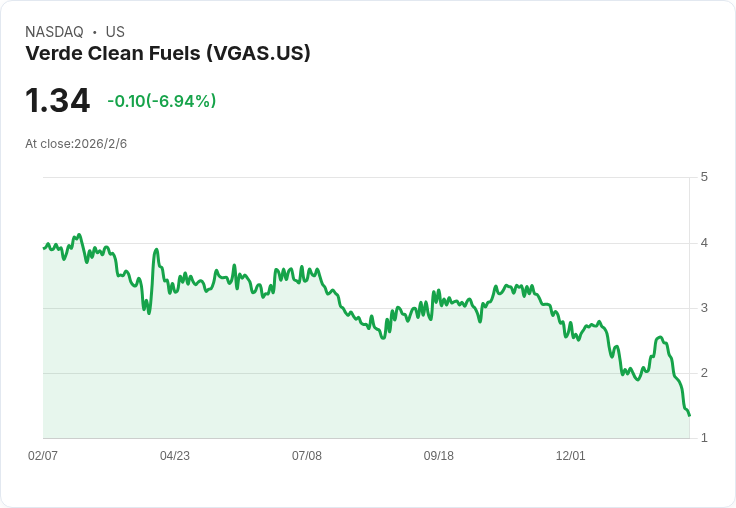Click the -0.10(-6.94%) price change
Screen dimensions: 736x508
coord(161,101)
